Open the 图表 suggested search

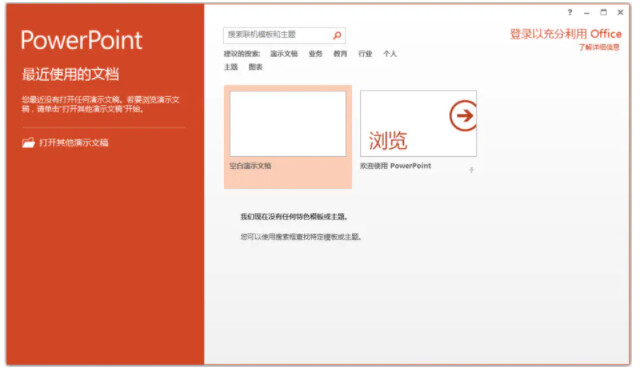coord(255,67)
